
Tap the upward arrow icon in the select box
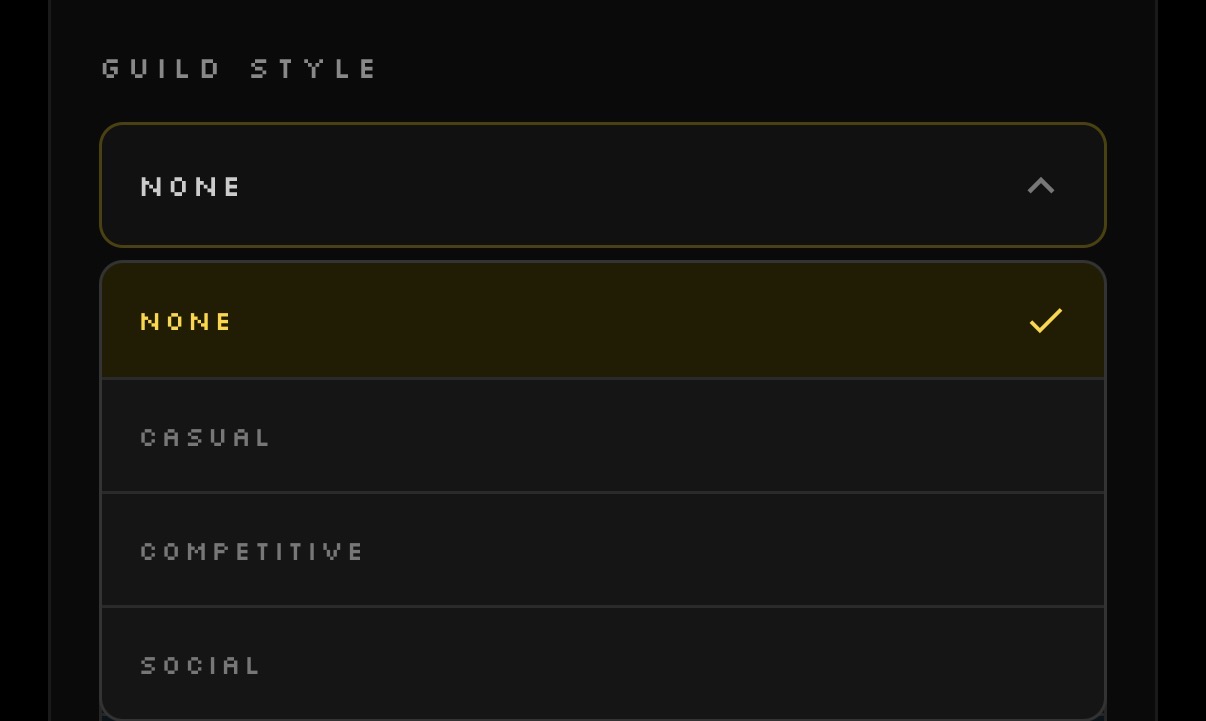pos(1041,186)
